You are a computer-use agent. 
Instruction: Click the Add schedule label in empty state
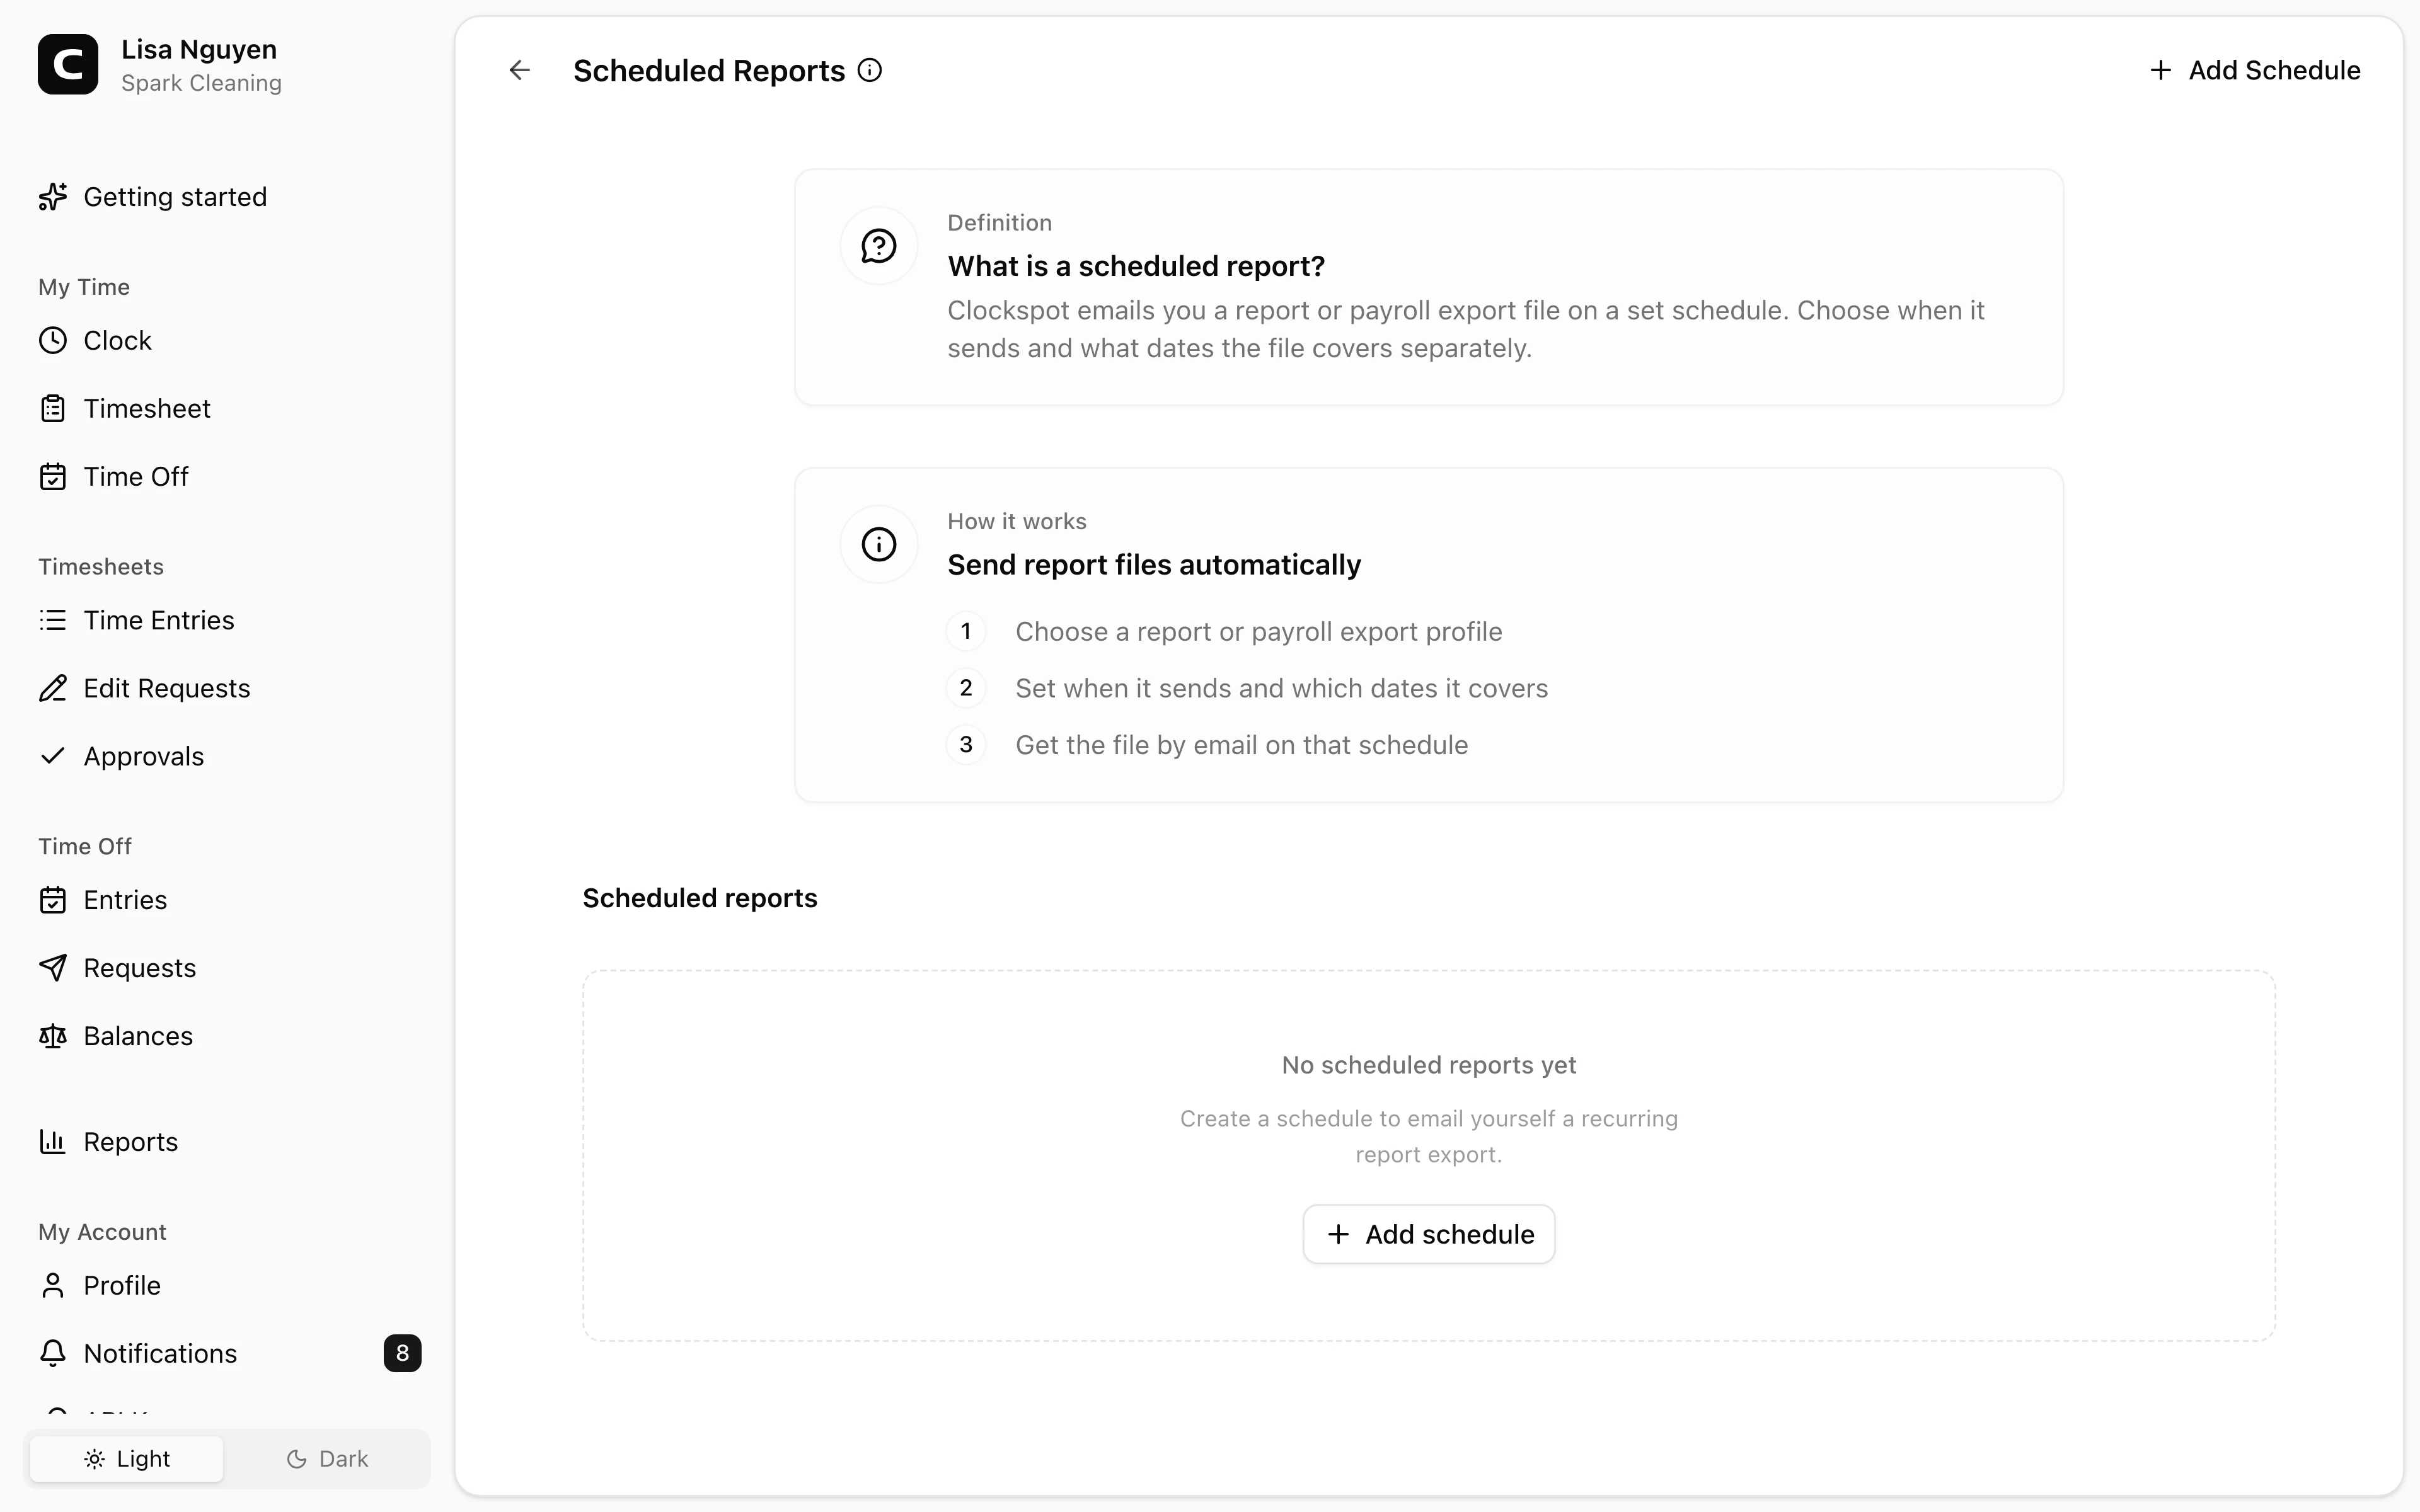coord(1450,1235)
